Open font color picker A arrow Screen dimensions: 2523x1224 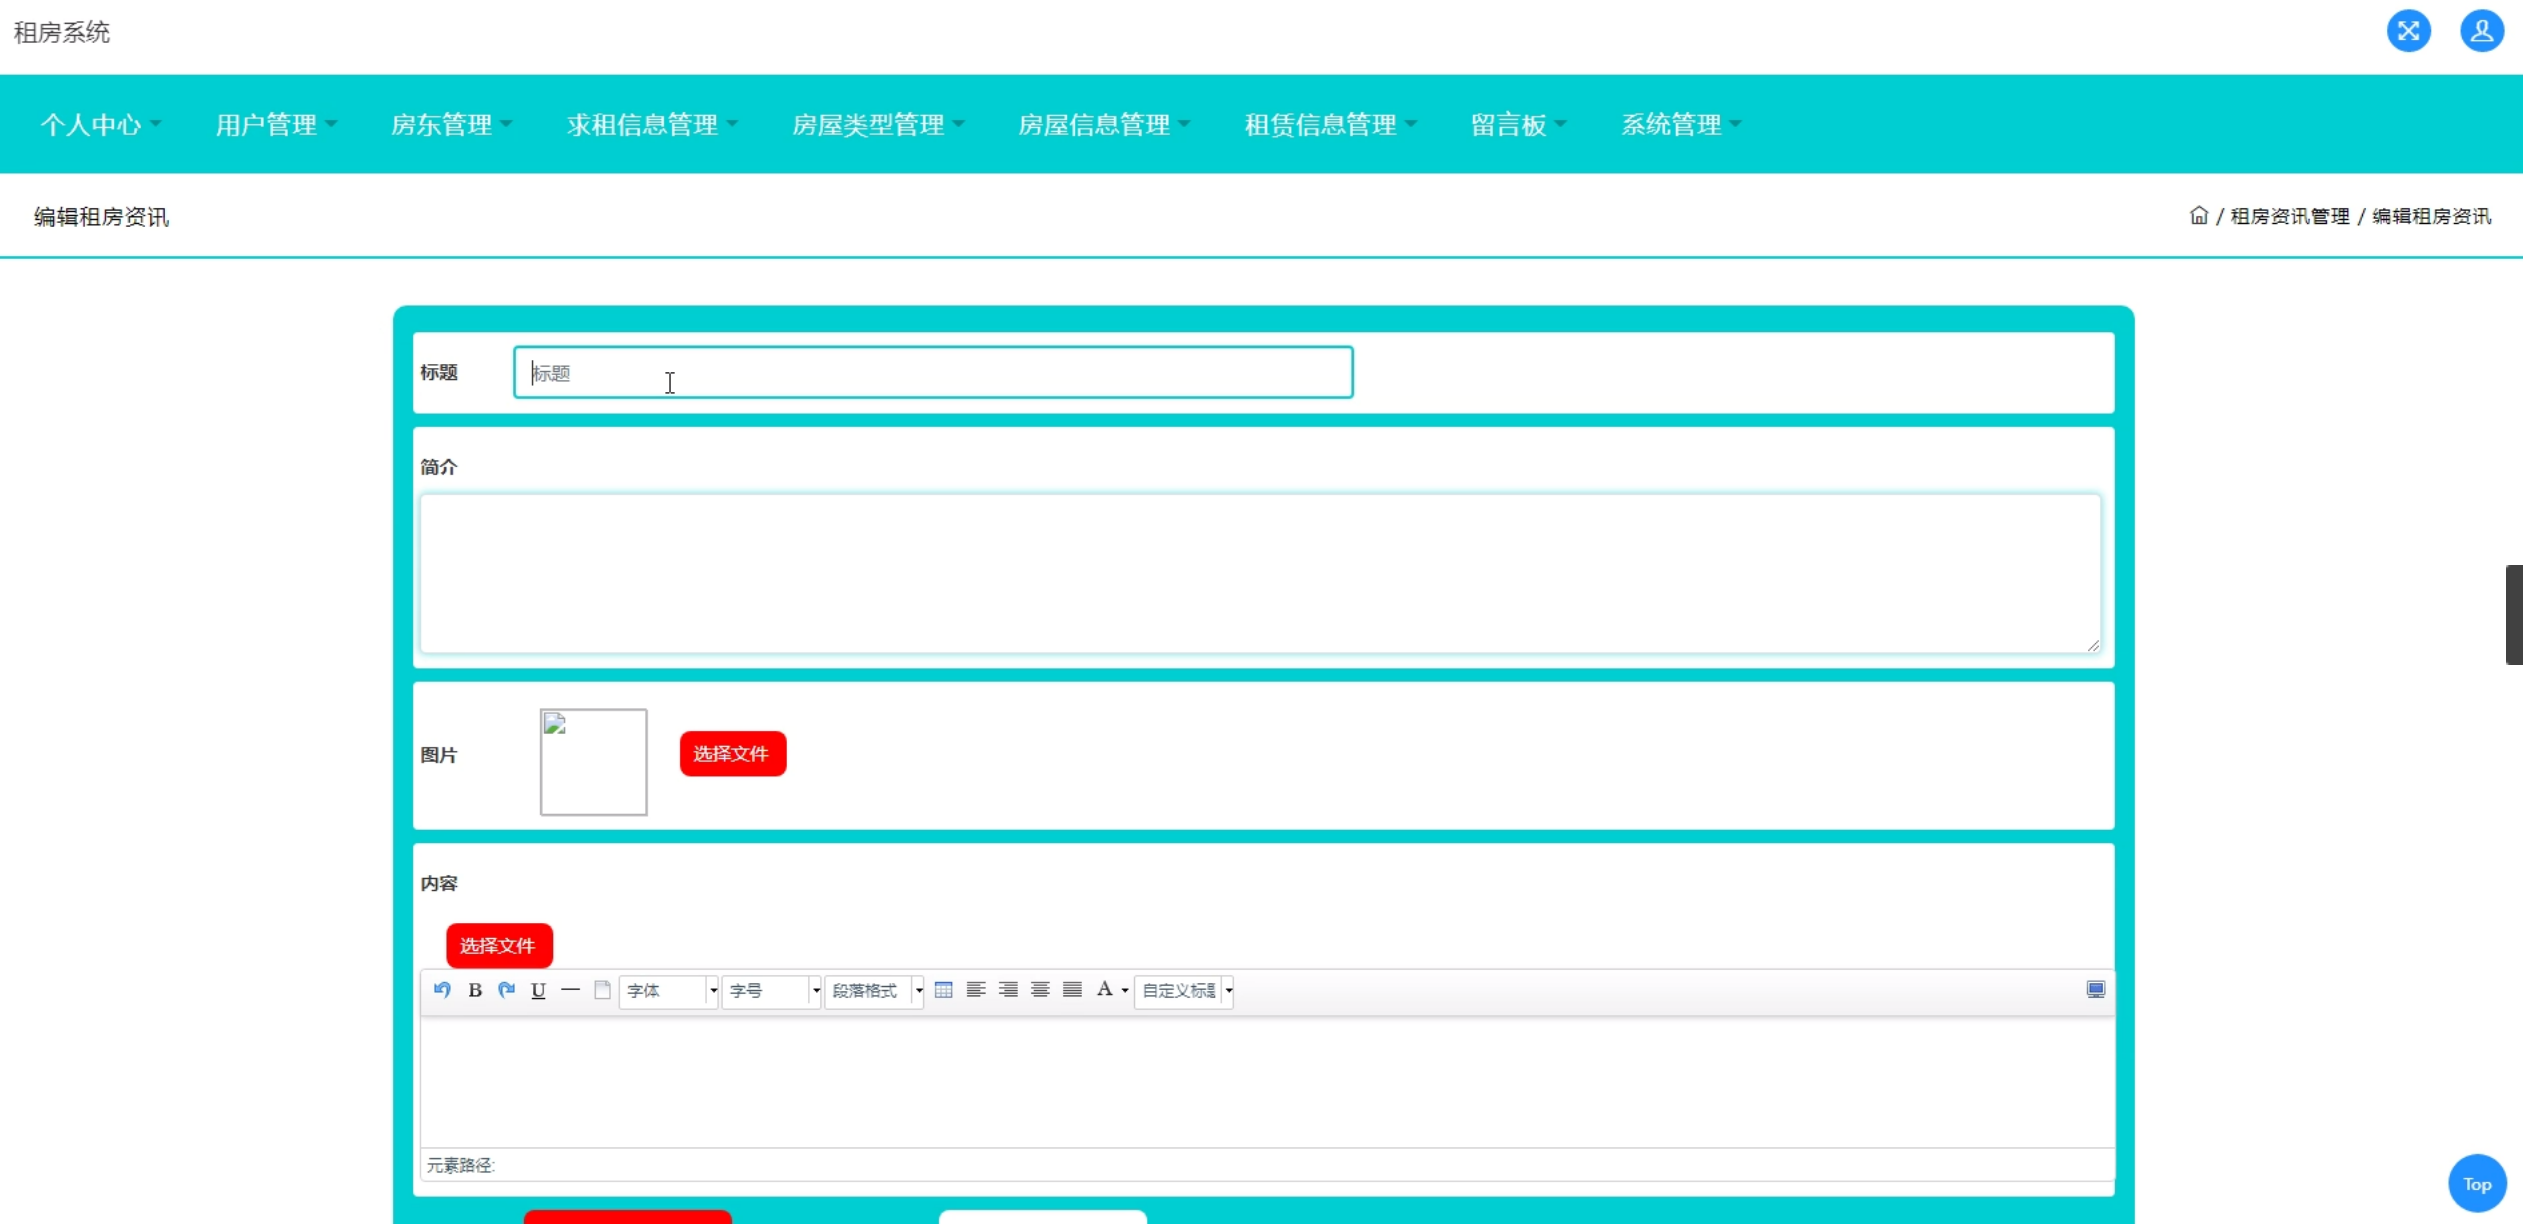pyautogui.click(x=1125, y=991)
